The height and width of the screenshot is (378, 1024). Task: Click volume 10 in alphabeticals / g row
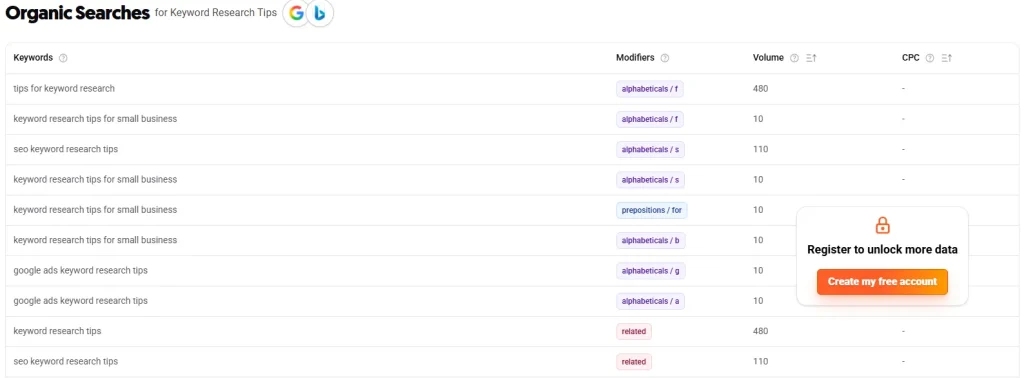tap(758, 270)
